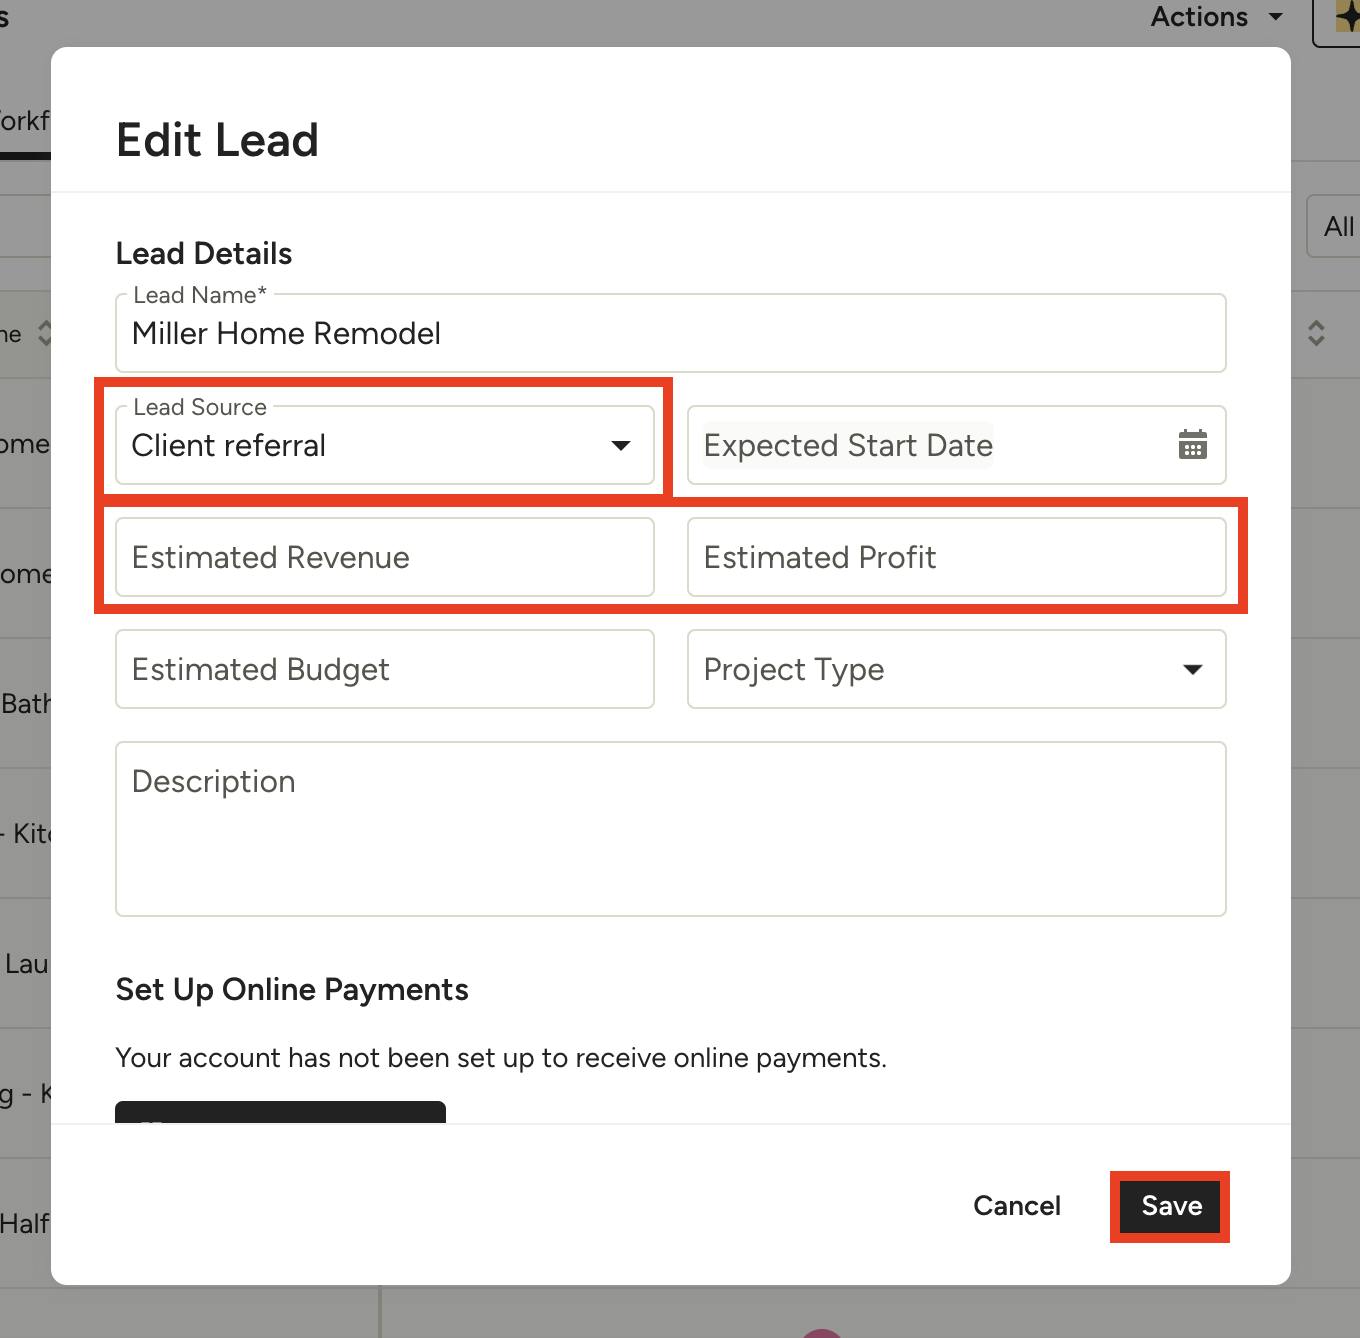Focus the Estimated Revenue field
Image resolution: width=1360 pixels, height=1338 pixels.
[x=385, y=557]
